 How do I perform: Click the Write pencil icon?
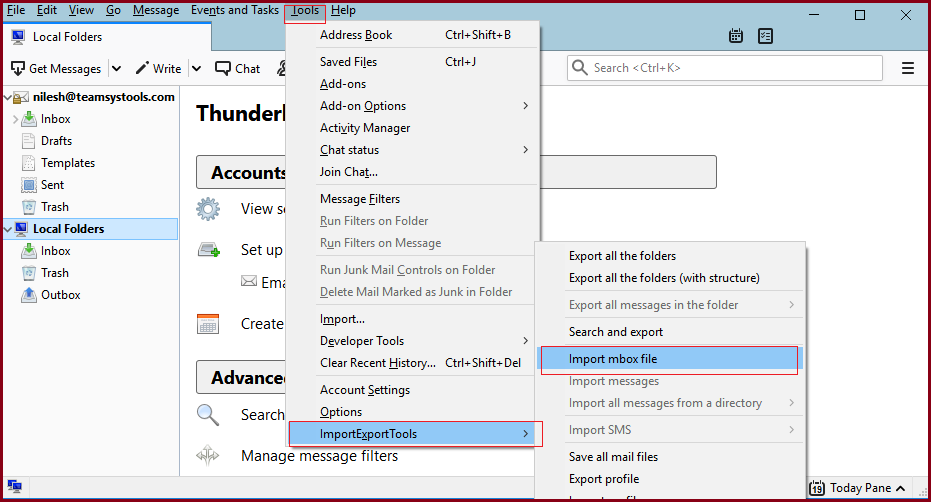(x=142, y=68)
